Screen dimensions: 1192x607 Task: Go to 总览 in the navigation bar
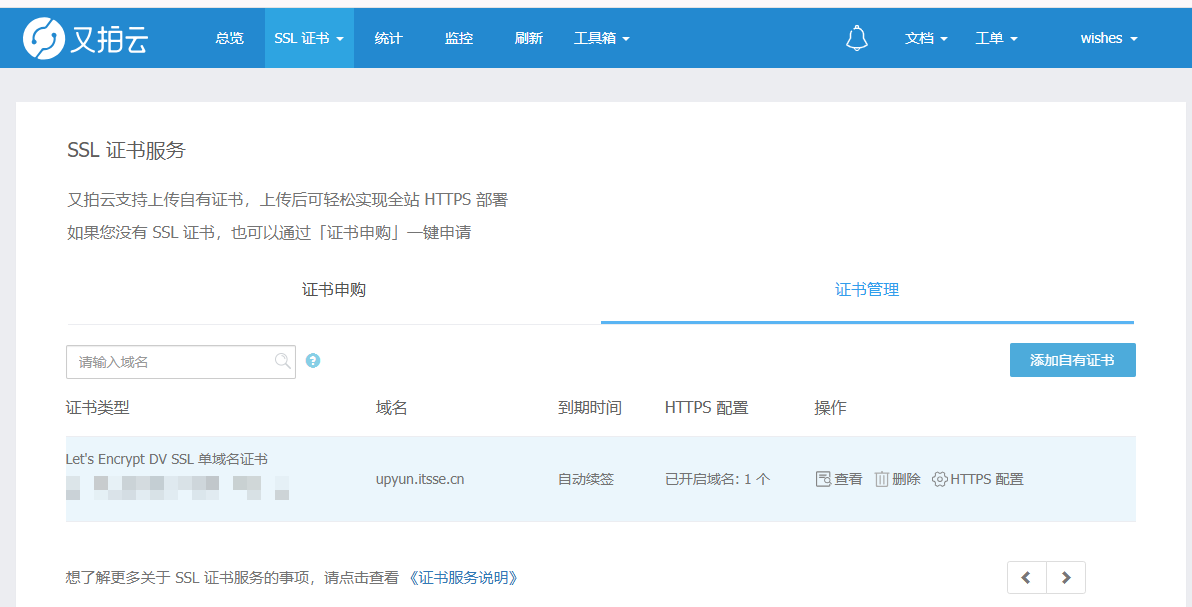[x=230, y=38]
